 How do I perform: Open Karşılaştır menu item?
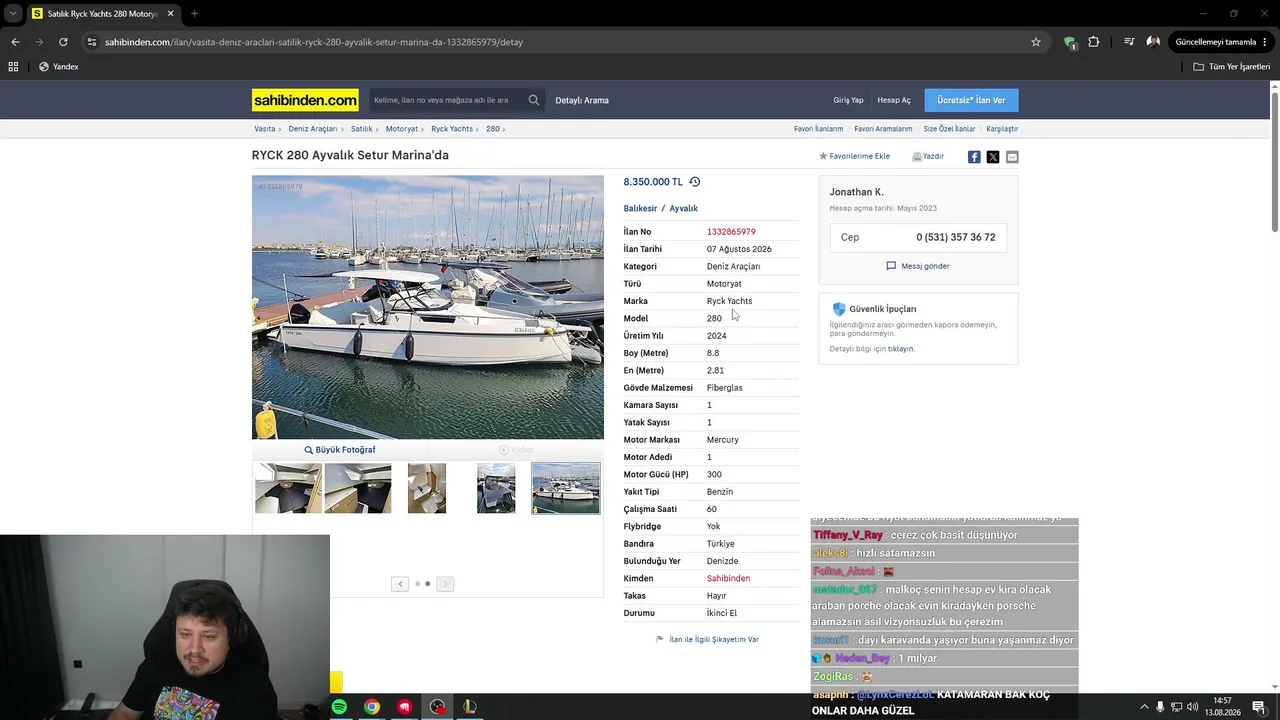pos(1002,129)
